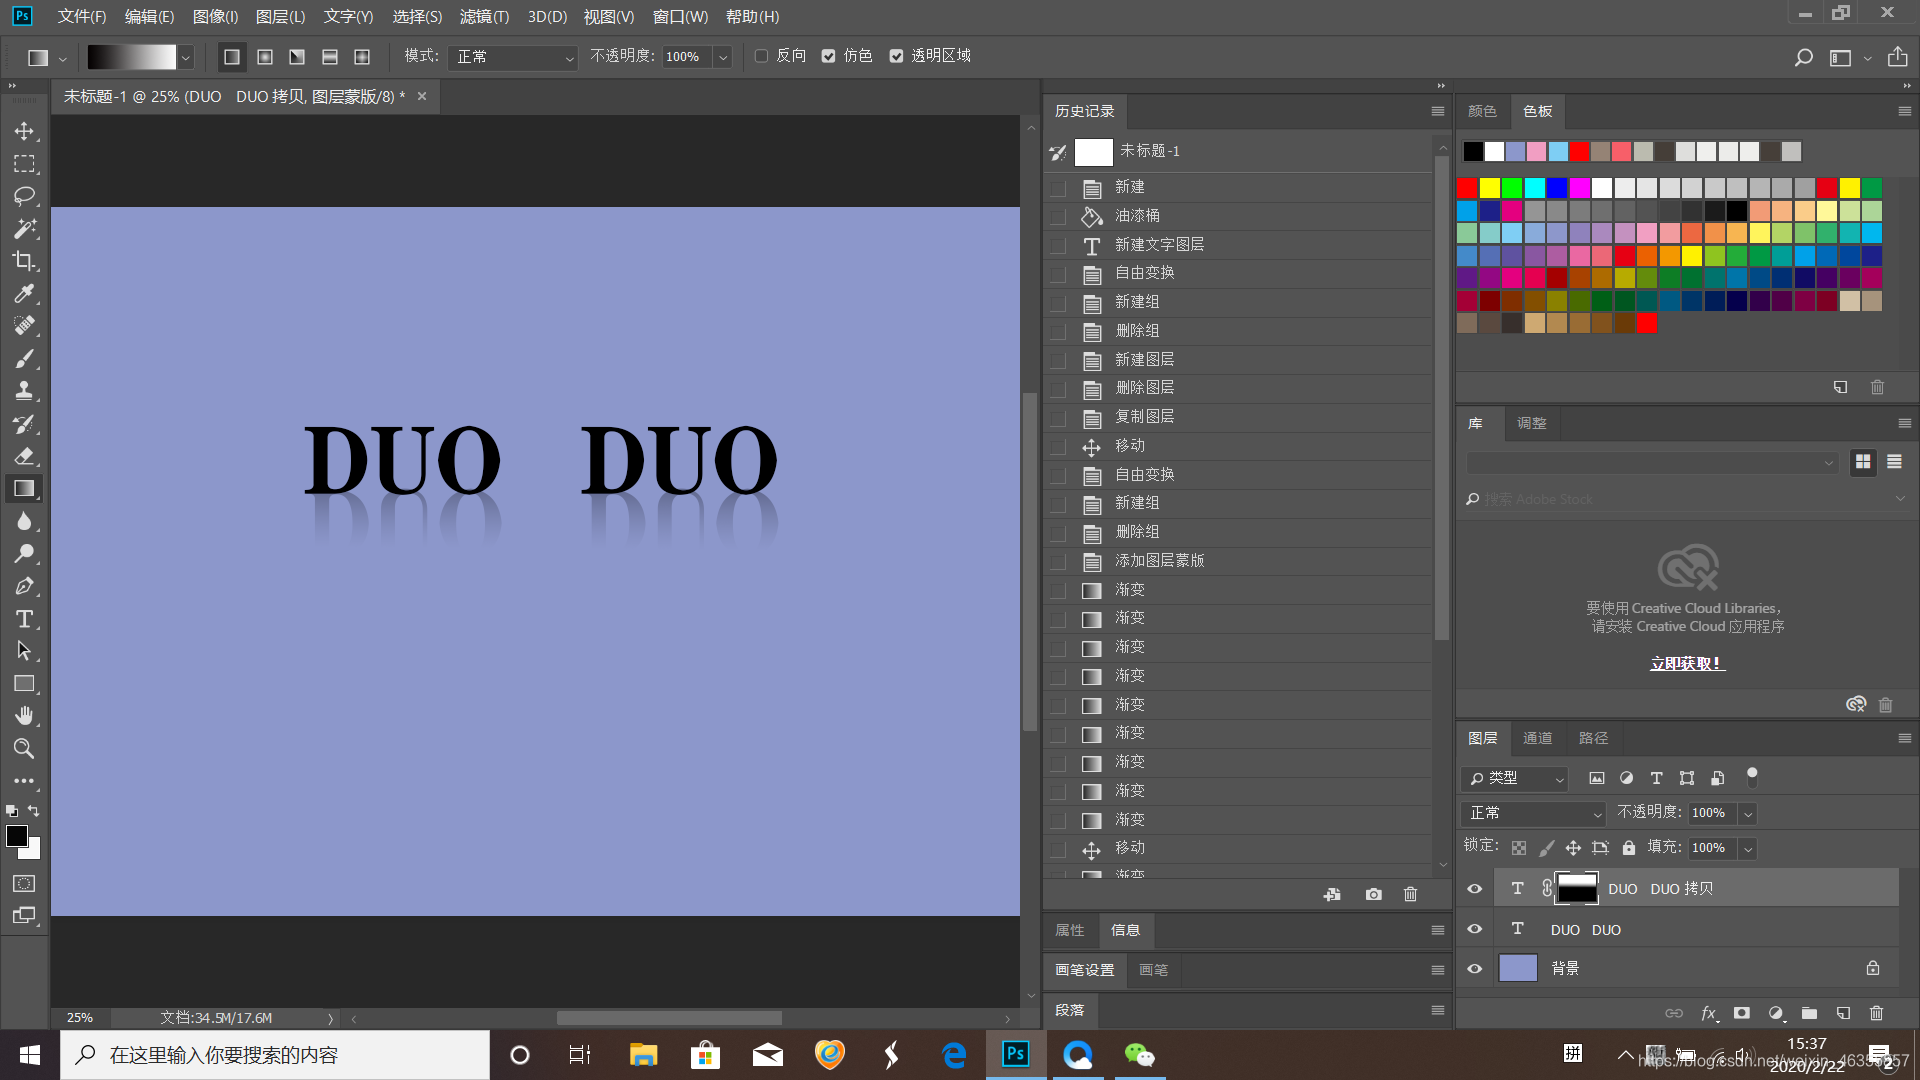1920x1080 pixels.
Task: Delete layer using Layers panel trash icon
Action: click(1876, 1013)
